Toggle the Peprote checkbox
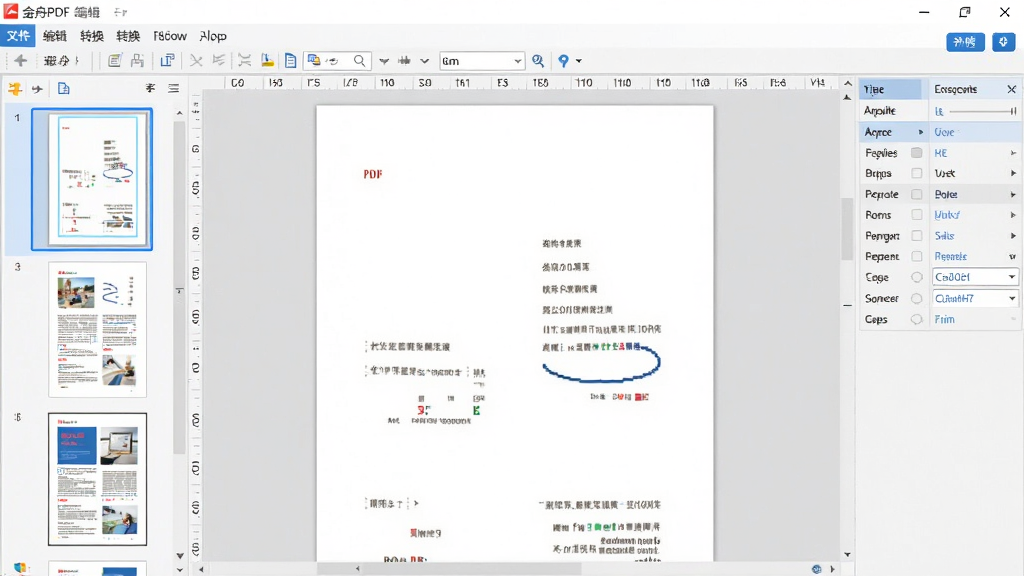Image resolution: width=1024 pixels, height=576 pixels. click(x=917, y=195)
